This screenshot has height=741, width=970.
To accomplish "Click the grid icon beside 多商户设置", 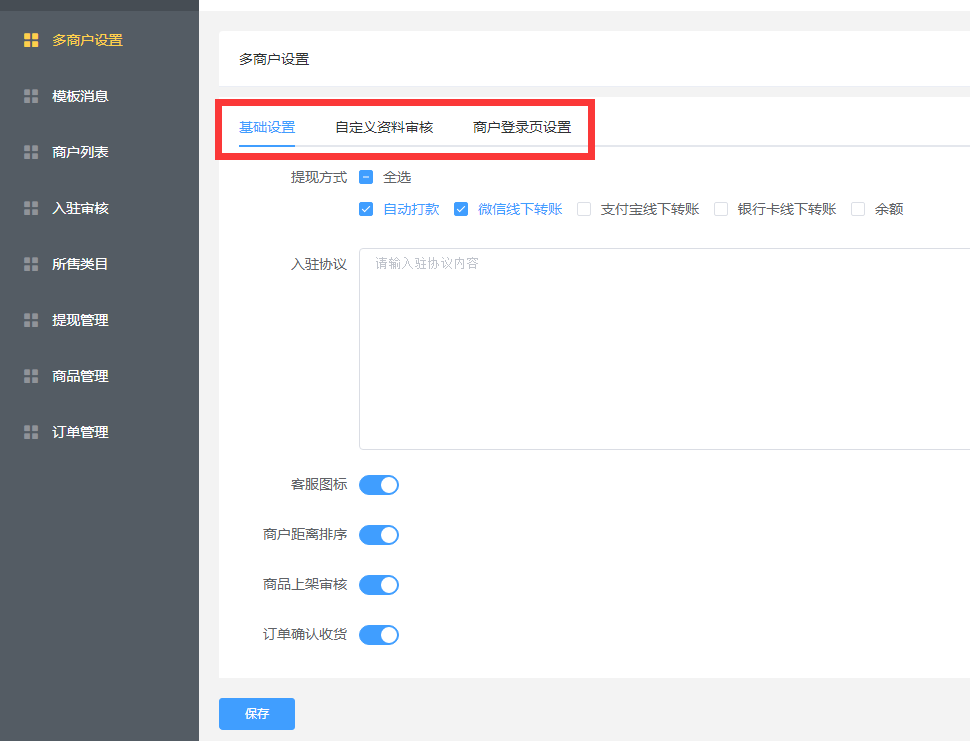I will (x=31, y=40).
